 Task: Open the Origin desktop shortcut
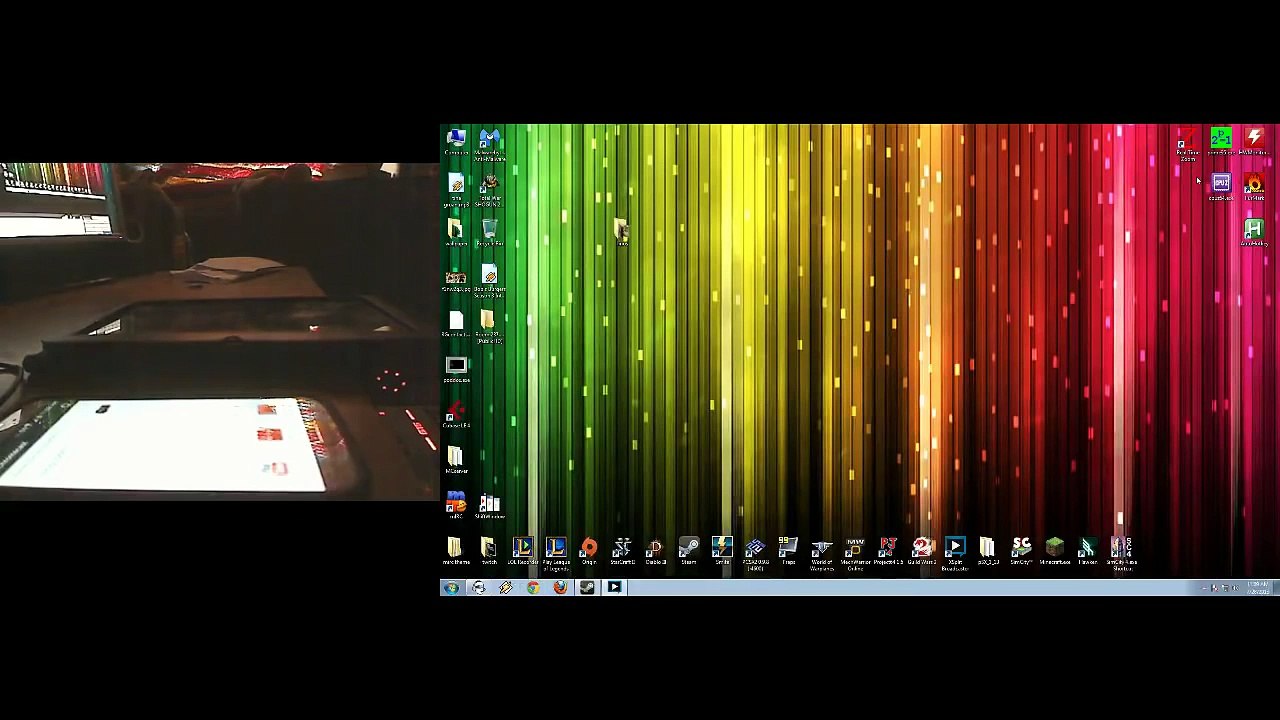coord(589,550)
